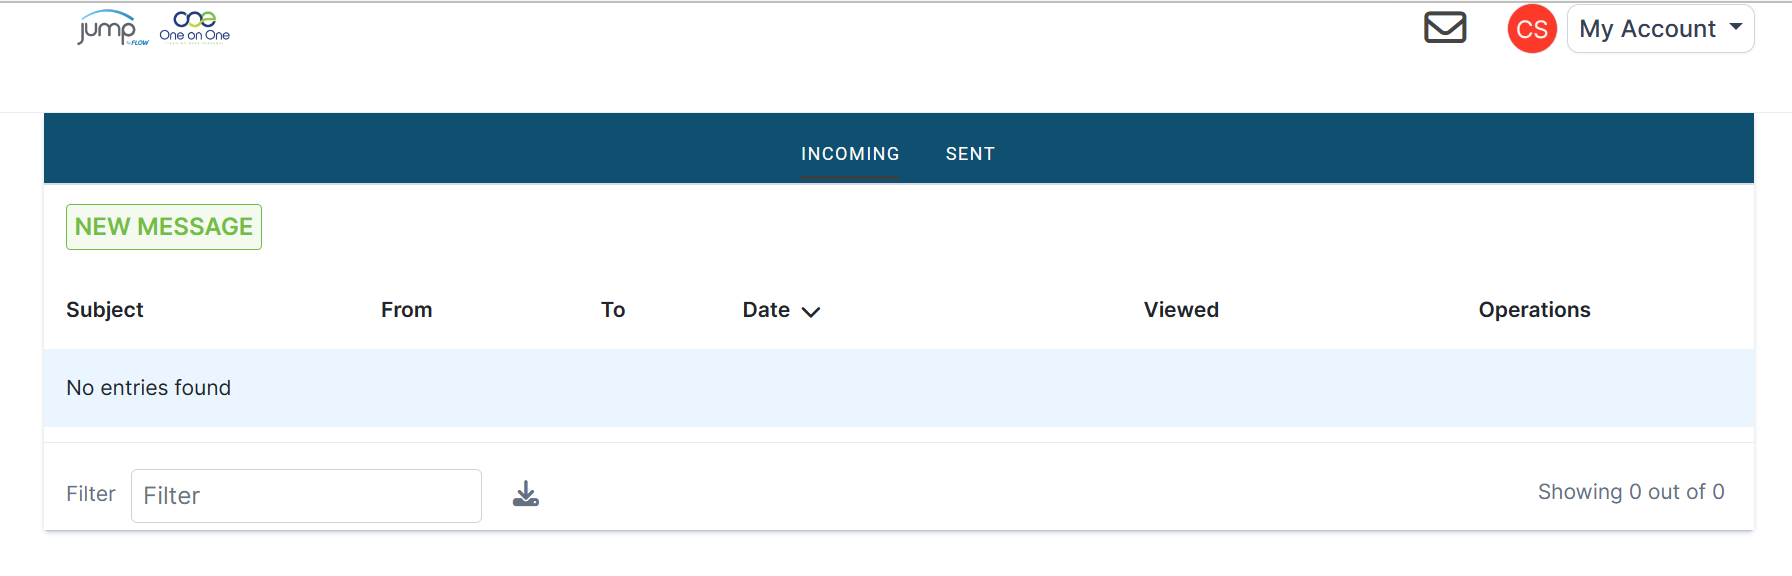Open the envelope messages icon
The width and height of the screenshot is (1792, 576).
[1445, 28]
